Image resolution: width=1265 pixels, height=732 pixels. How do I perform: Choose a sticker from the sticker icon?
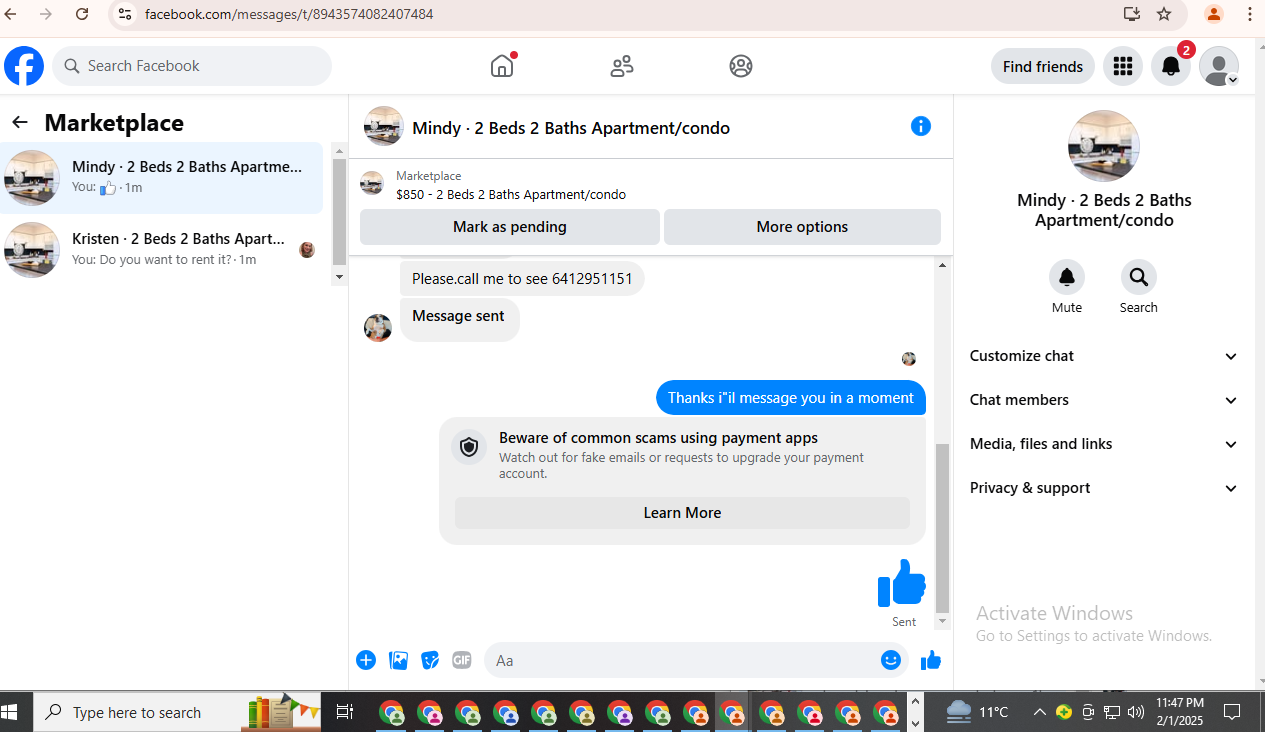click(x=430, y=660)
